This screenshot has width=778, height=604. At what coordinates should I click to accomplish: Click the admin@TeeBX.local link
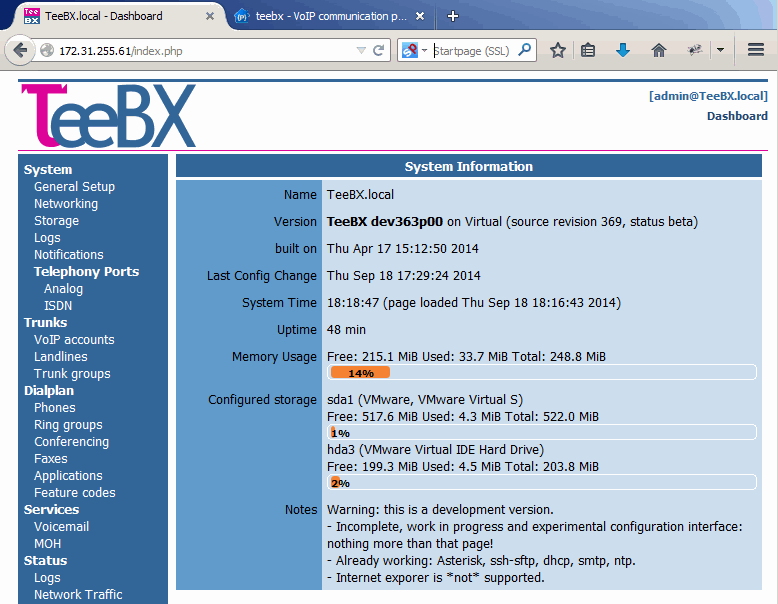coord(708,96)
